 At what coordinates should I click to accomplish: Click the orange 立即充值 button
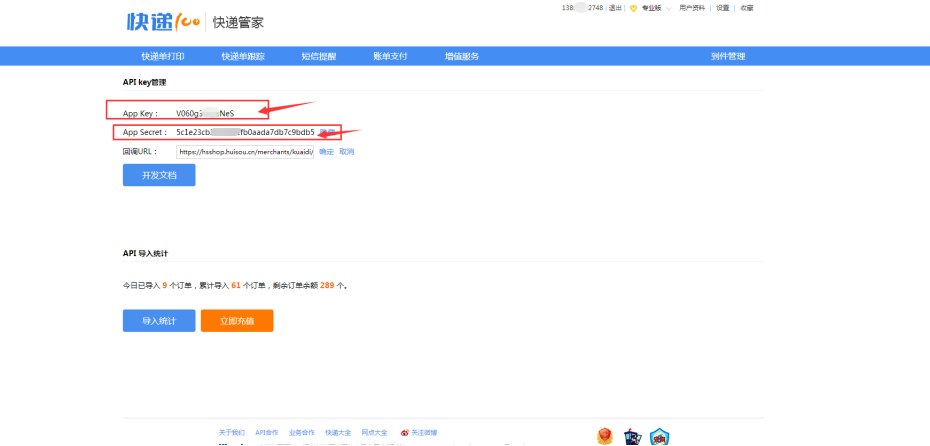click(237, 321)
